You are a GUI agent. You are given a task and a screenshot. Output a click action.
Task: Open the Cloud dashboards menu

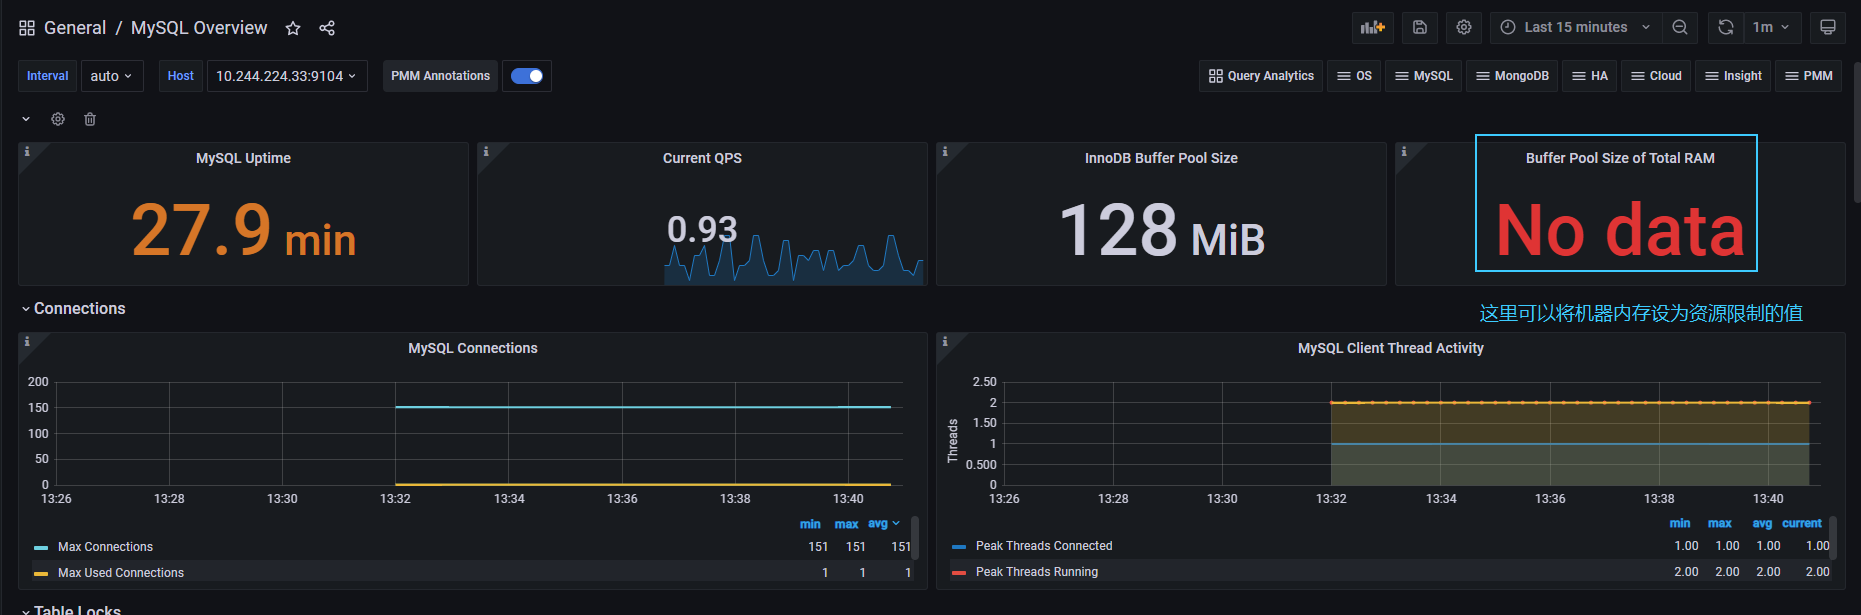[x=1656, y=76]
